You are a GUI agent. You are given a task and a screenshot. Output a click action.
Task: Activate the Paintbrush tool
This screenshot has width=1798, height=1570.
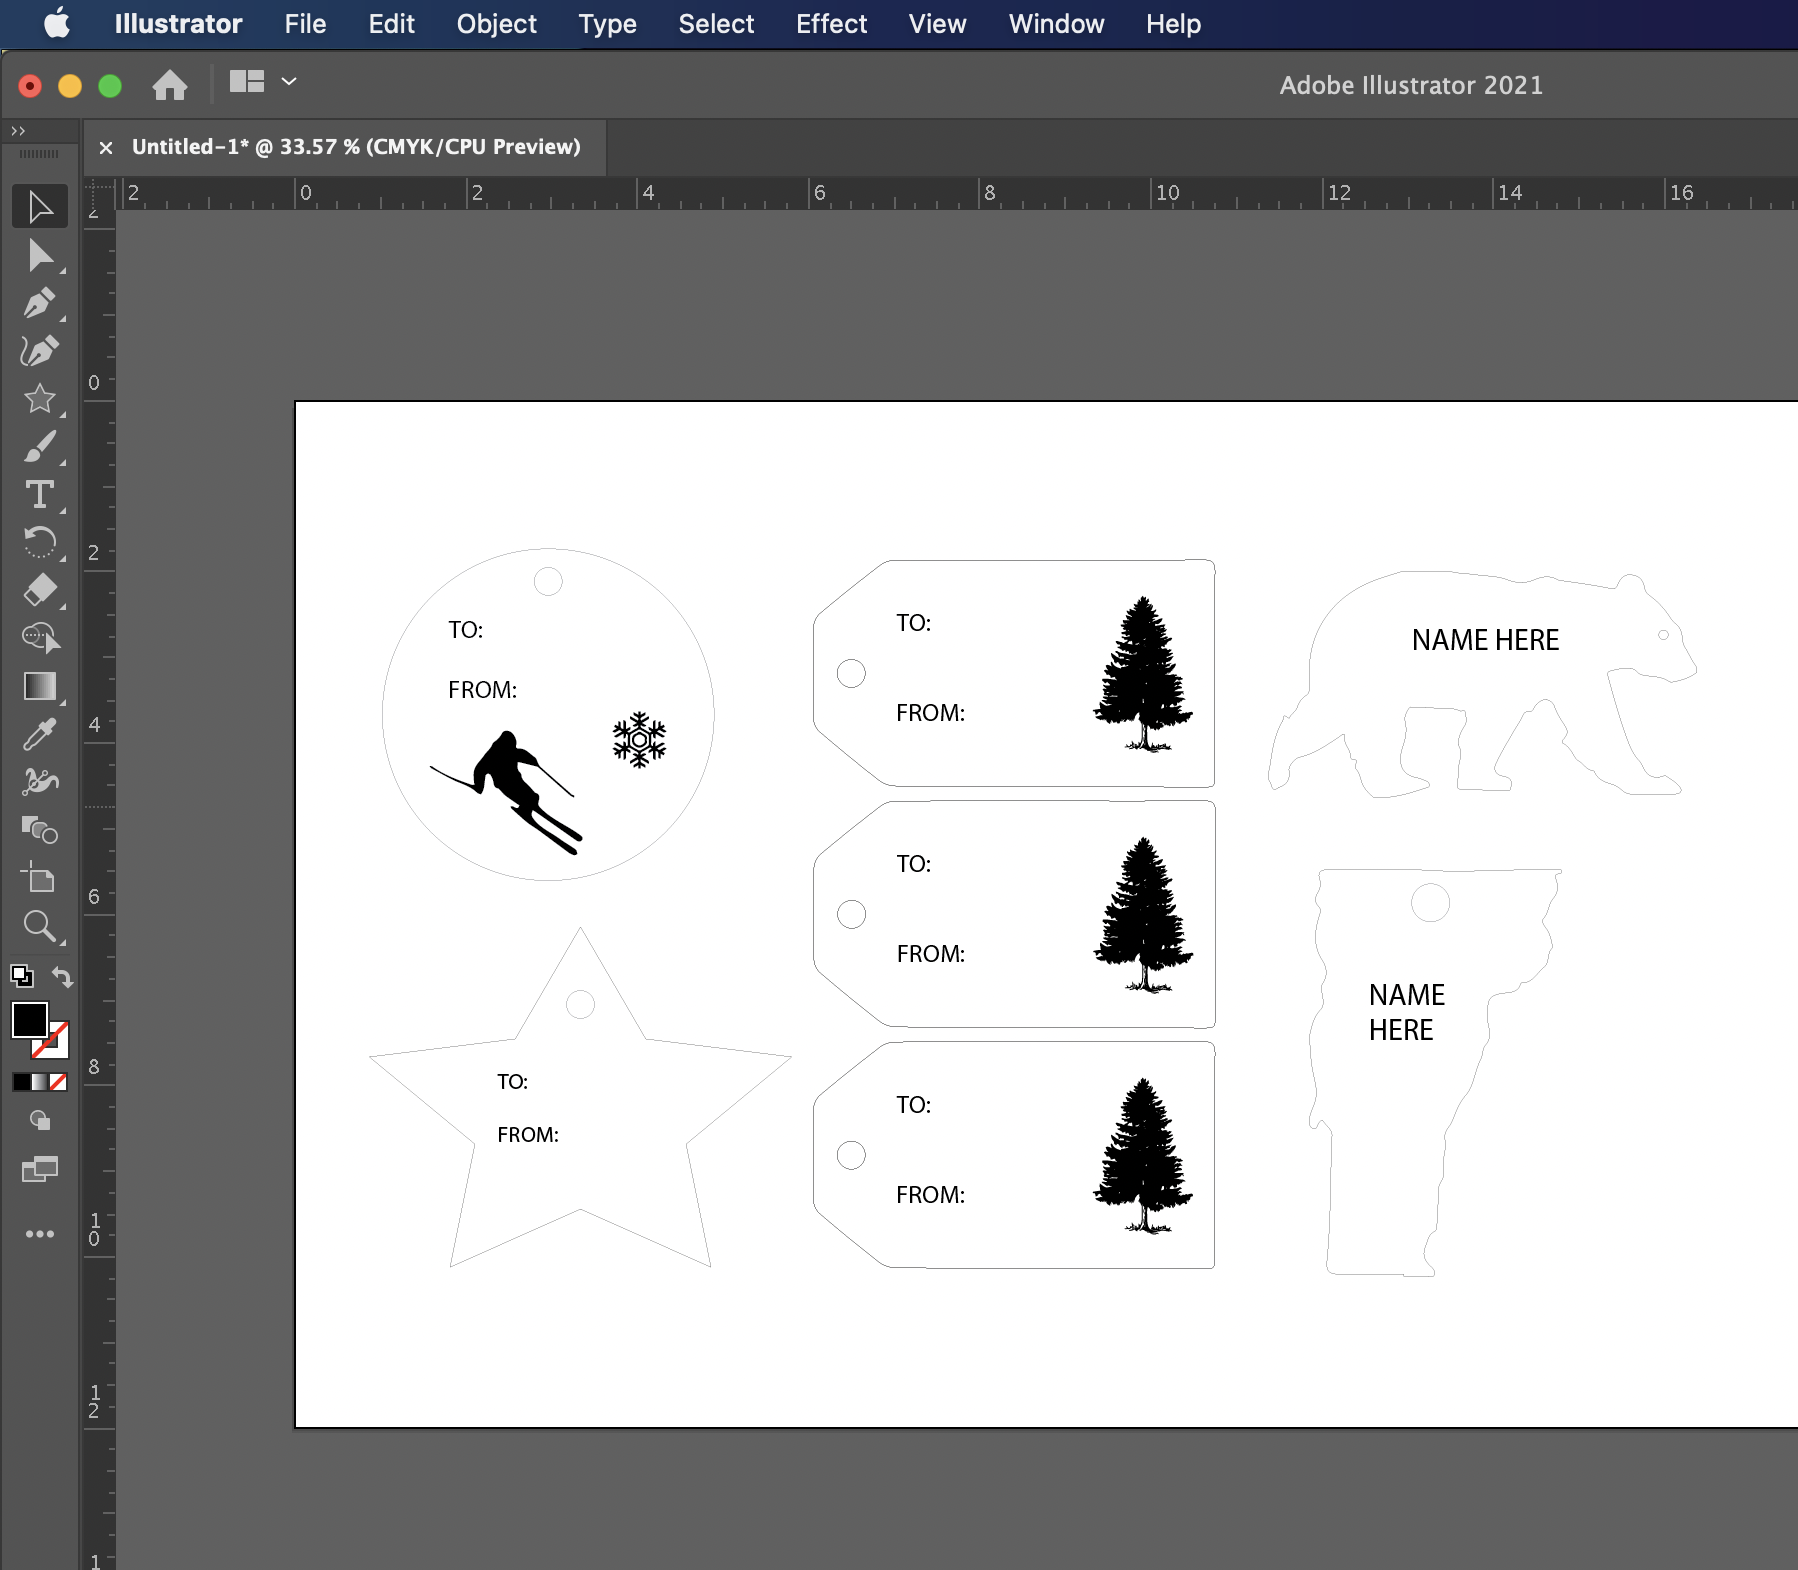[40, 447]
